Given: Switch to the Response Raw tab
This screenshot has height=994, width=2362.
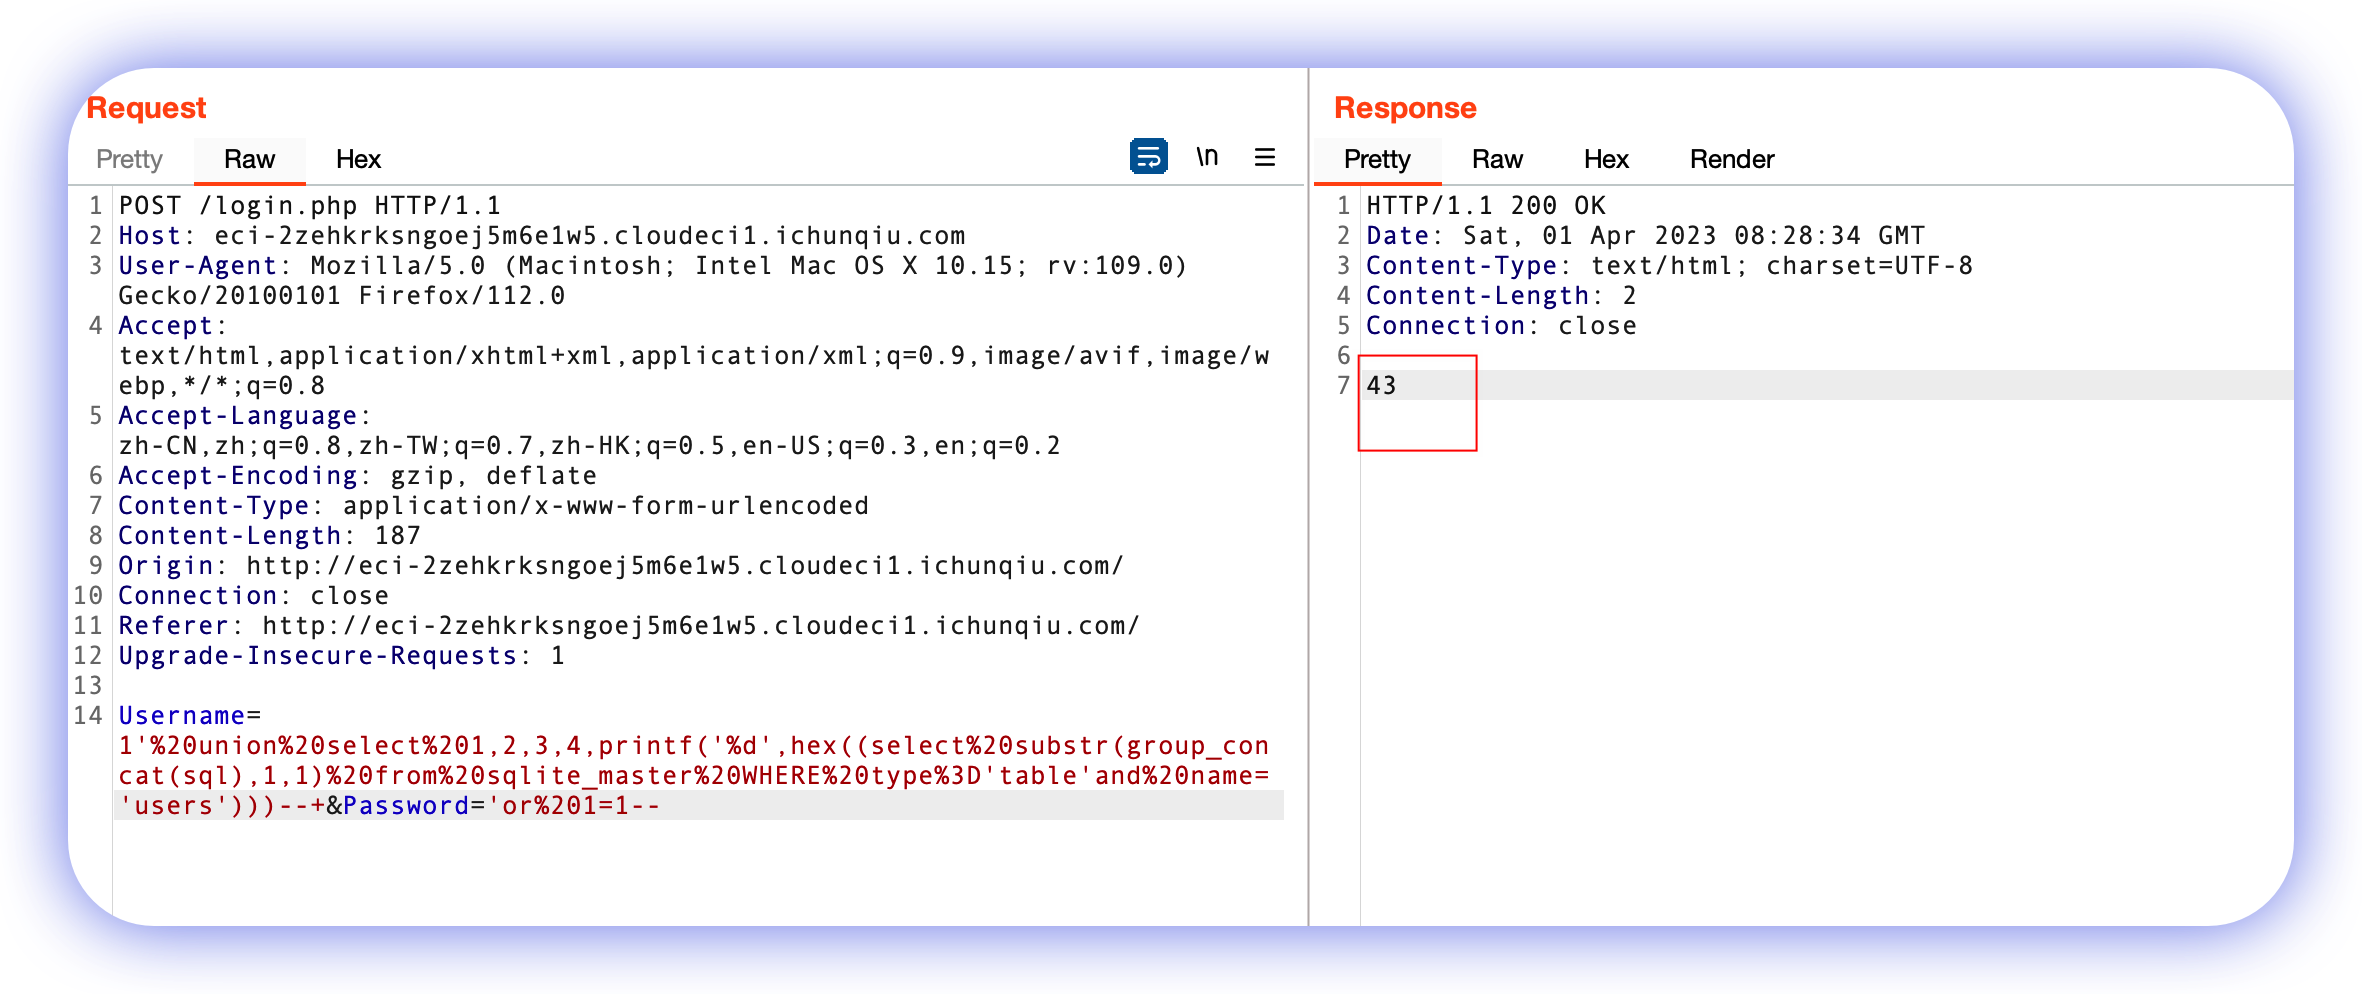Looking at the screenshot, I should pyautogui.click(x=1497, y=159).
